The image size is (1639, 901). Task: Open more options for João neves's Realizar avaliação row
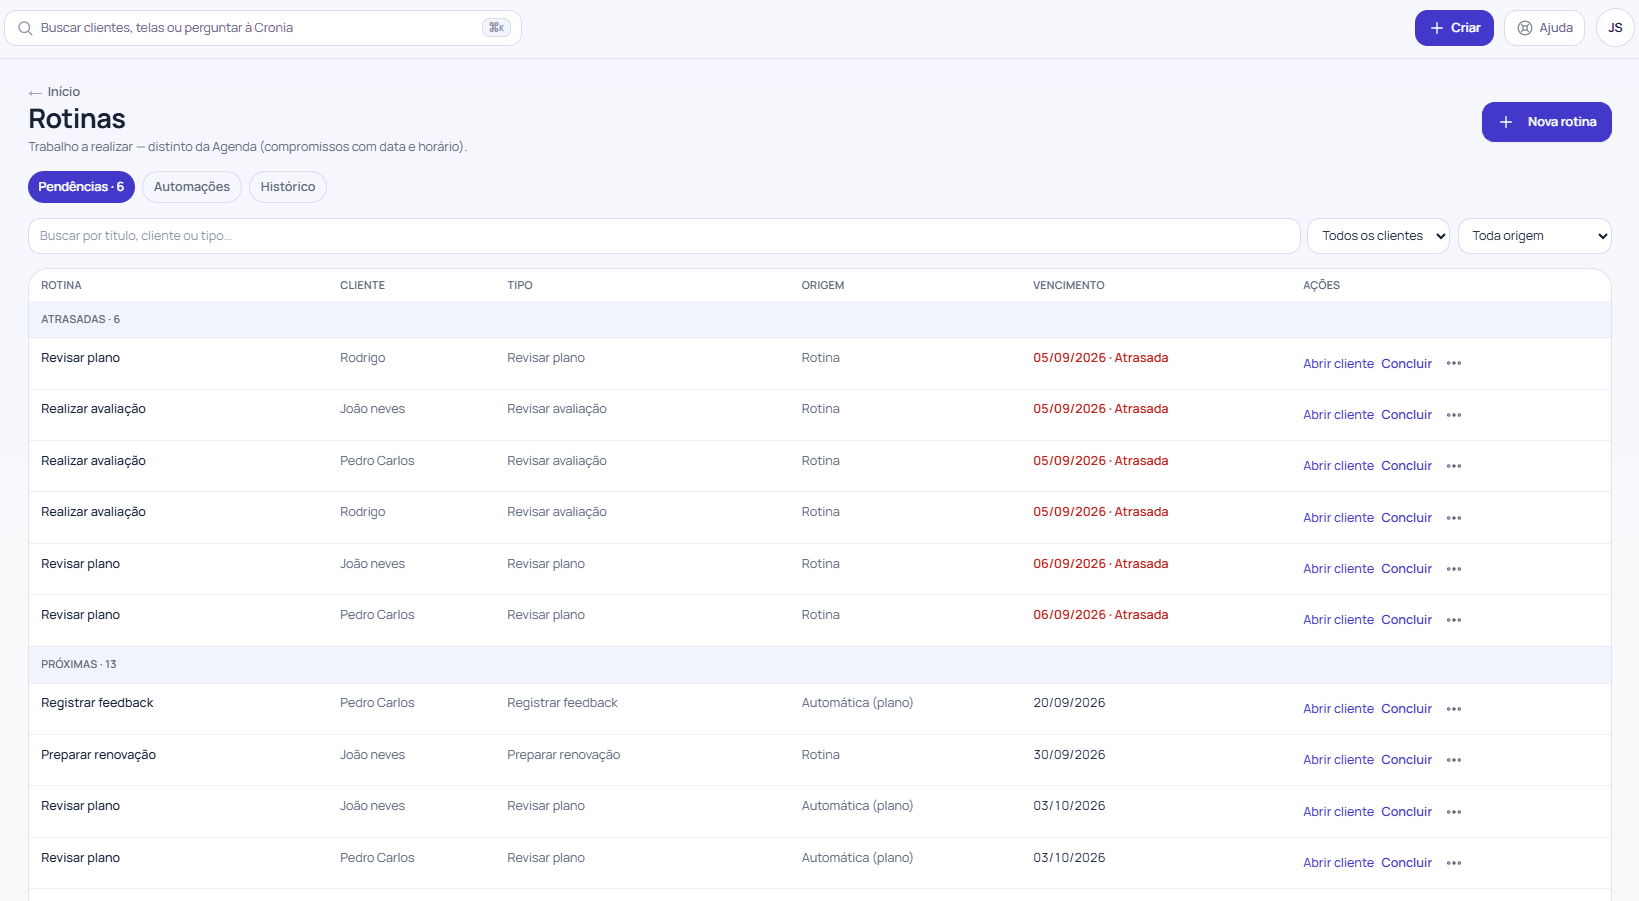pyautogui.click(x=1454, y=415)
